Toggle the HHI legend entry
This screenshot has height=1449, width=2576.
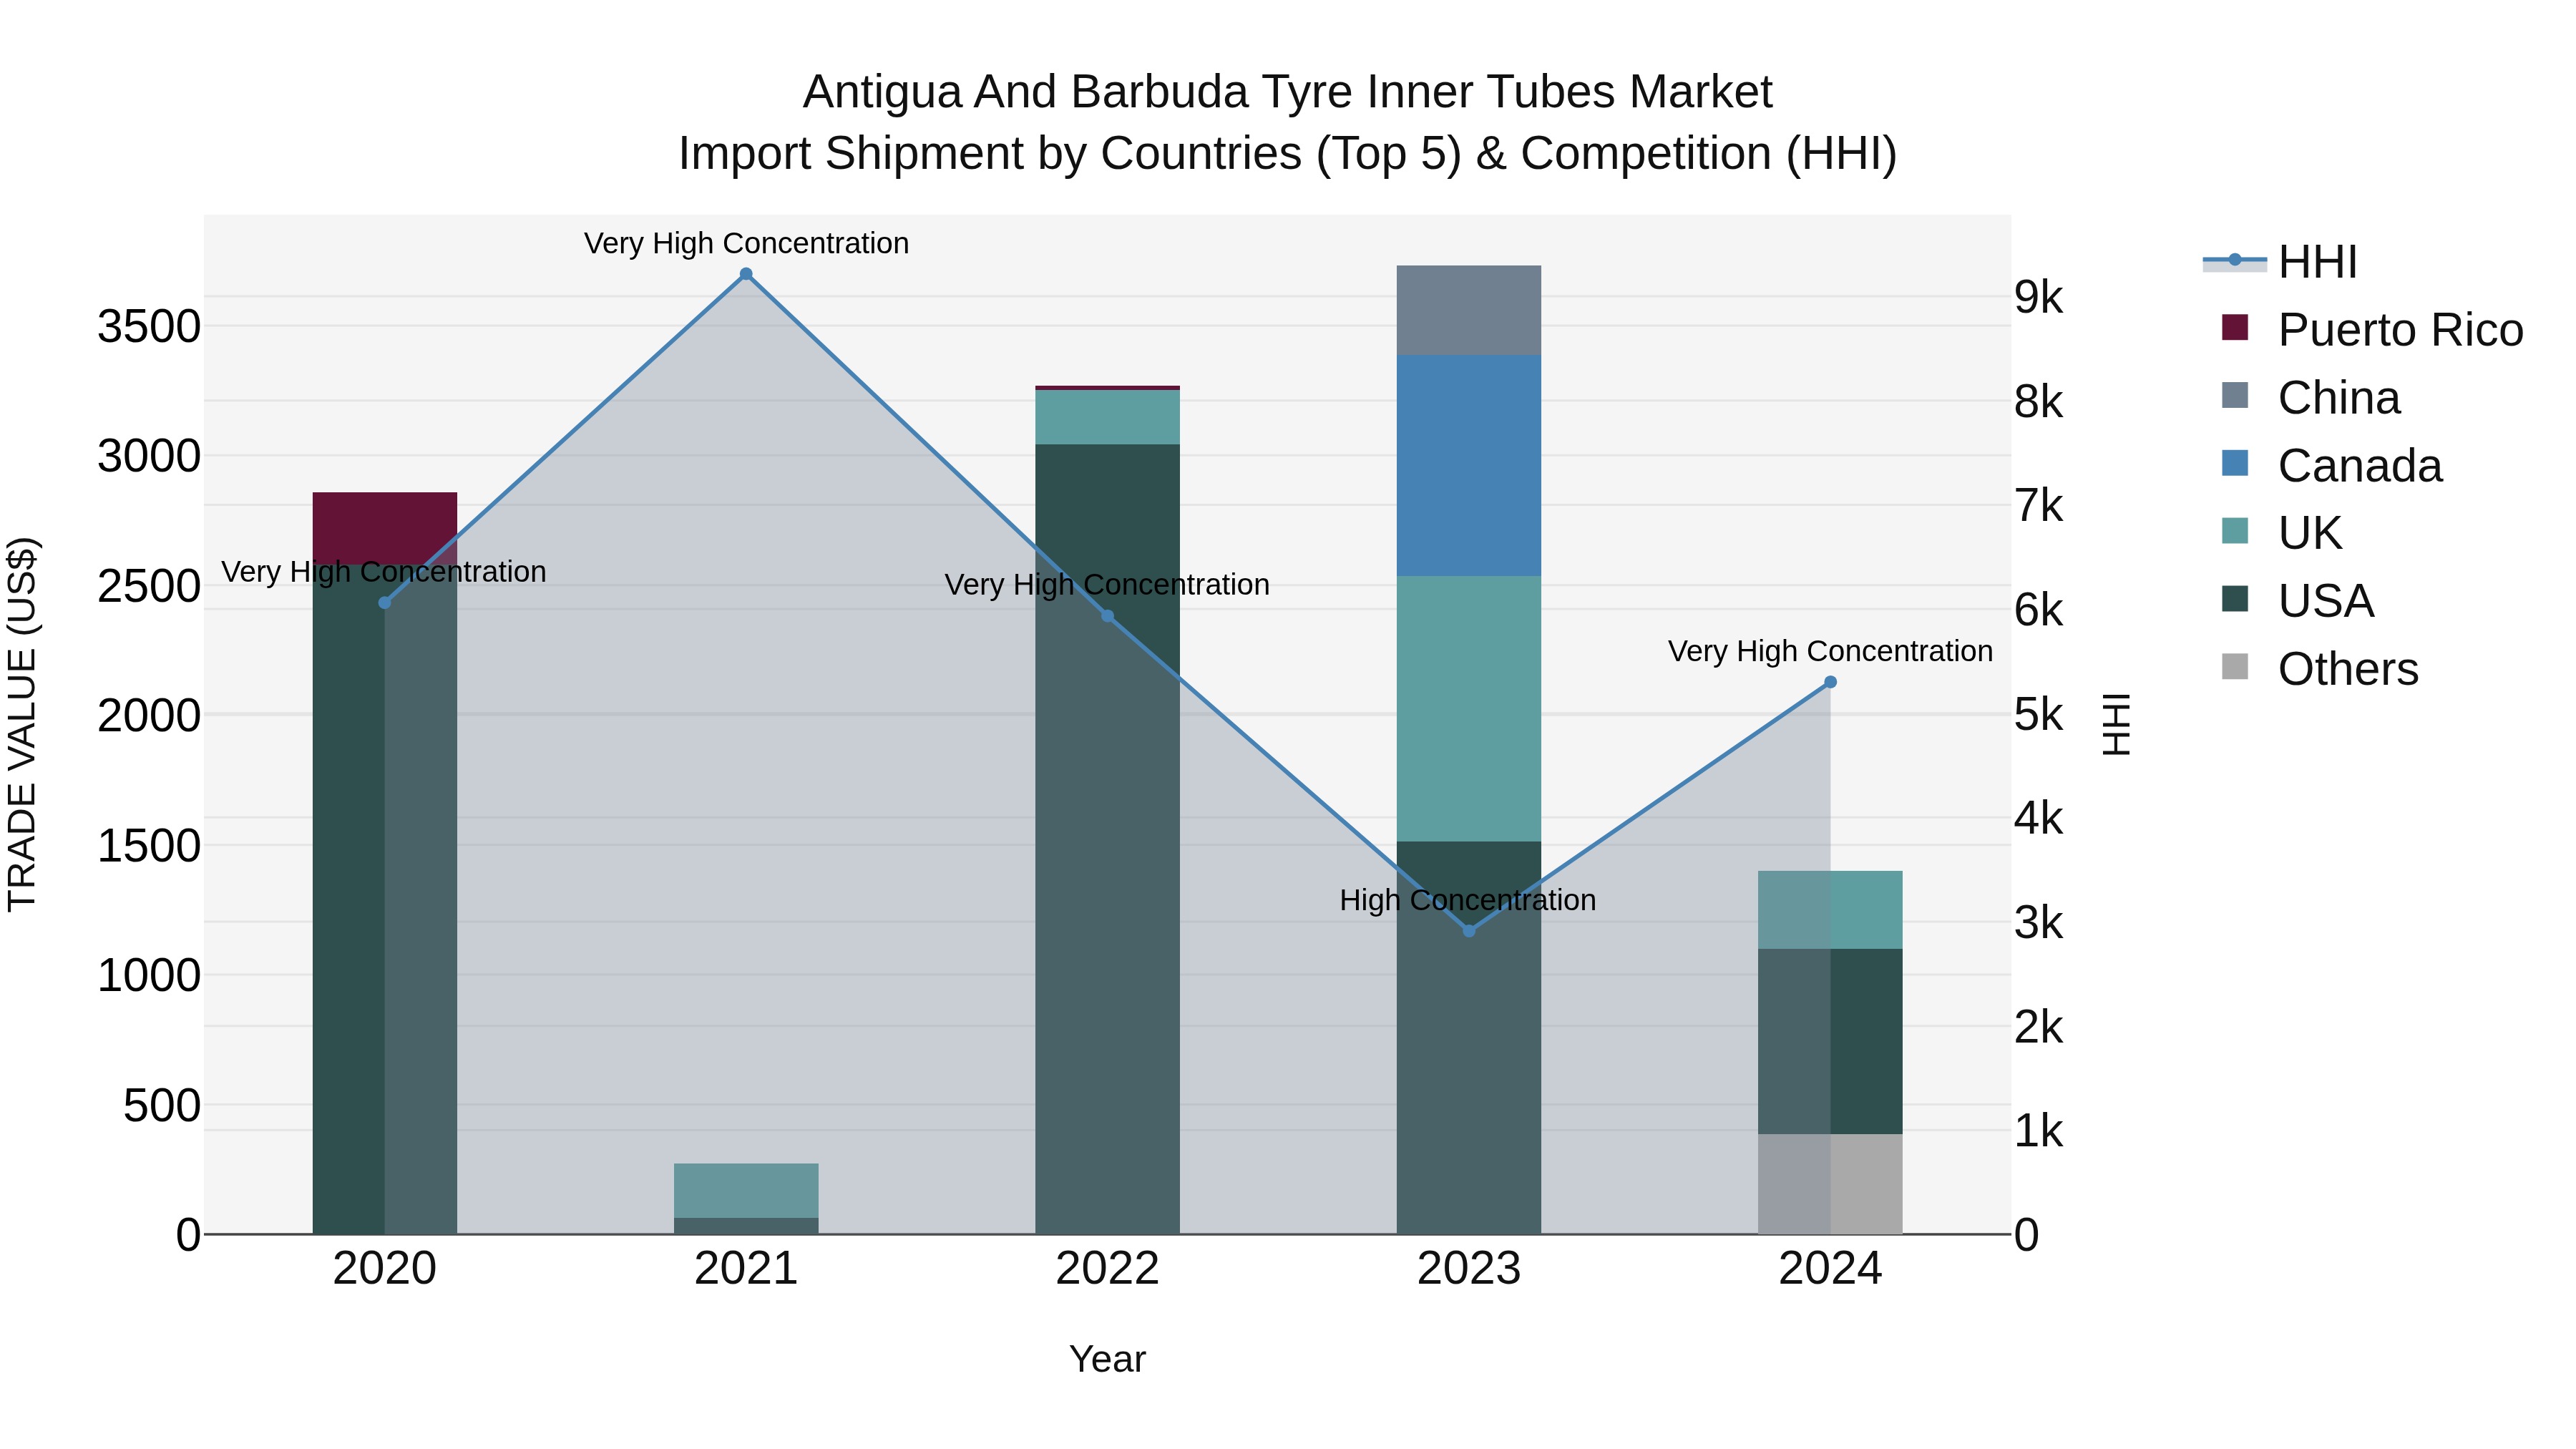(2280, 262)
